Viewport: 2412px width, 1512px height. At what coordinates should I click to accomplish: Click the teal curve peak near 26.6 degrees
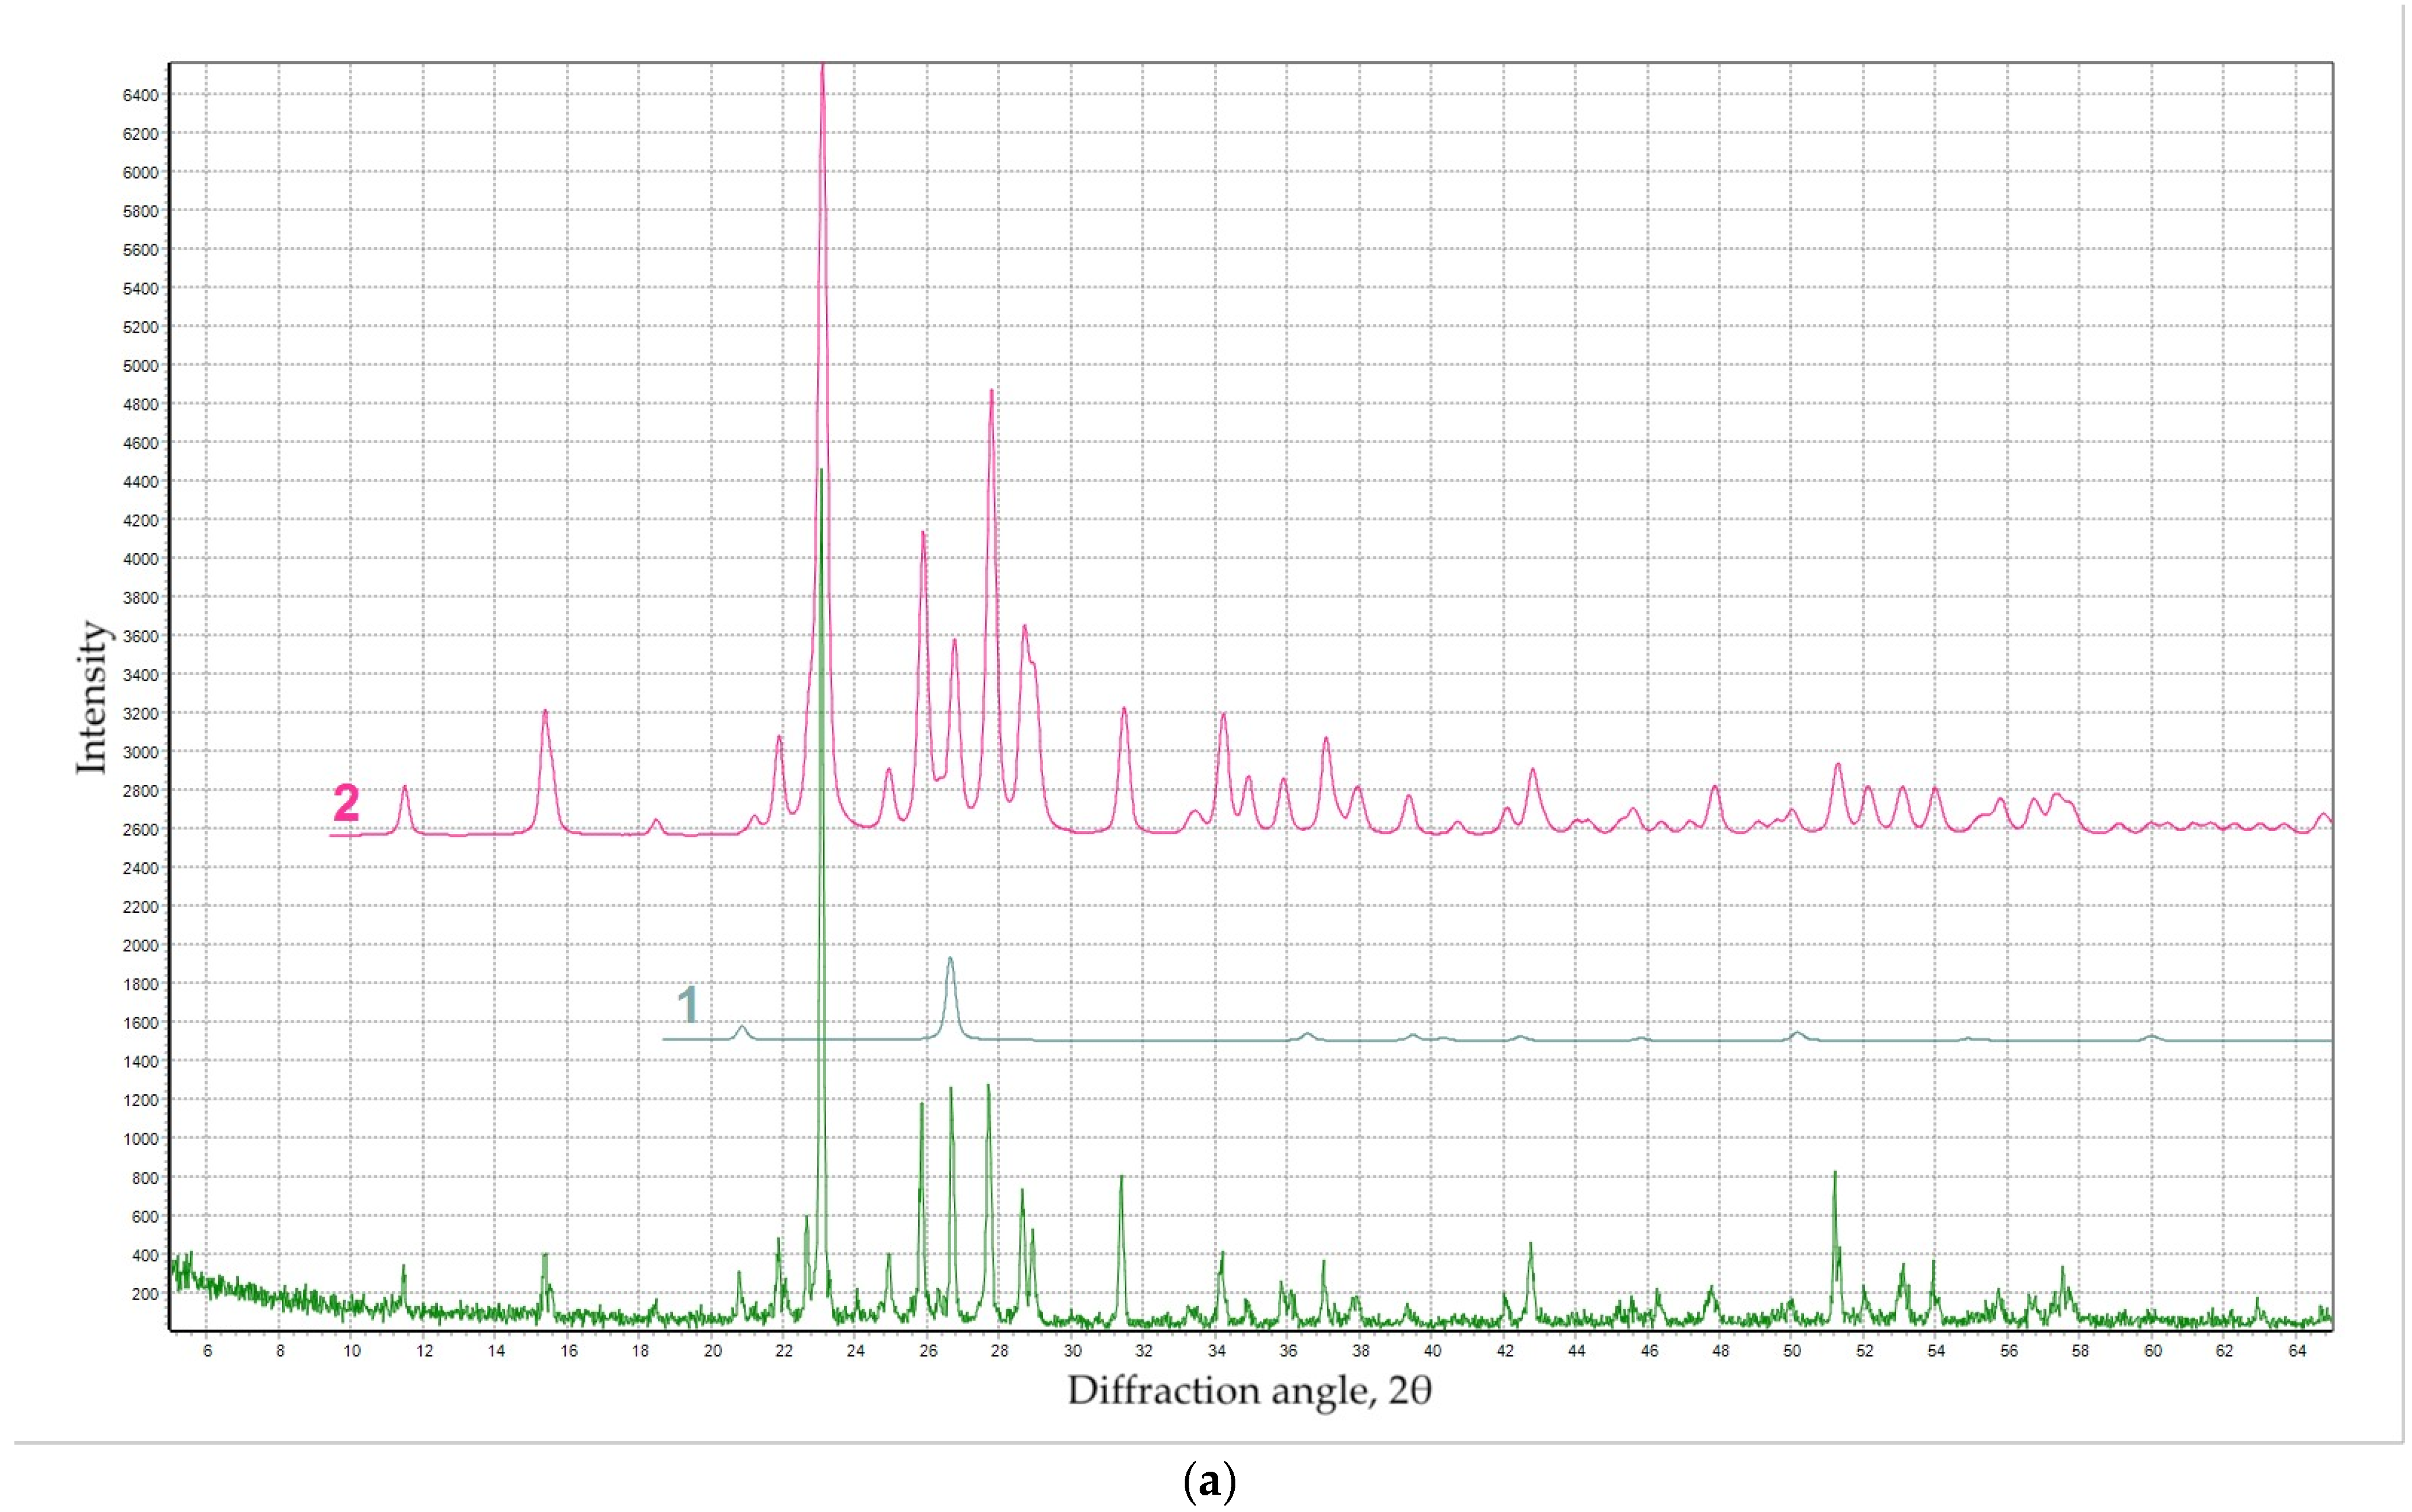pos(950,961)
